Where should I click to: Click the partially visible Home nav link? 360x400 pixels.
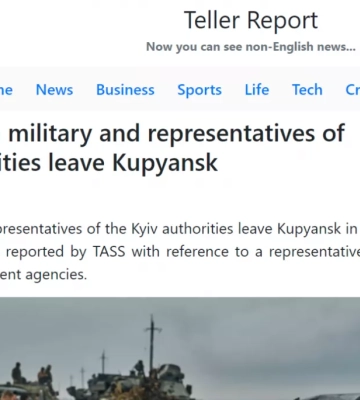(6, 90)
